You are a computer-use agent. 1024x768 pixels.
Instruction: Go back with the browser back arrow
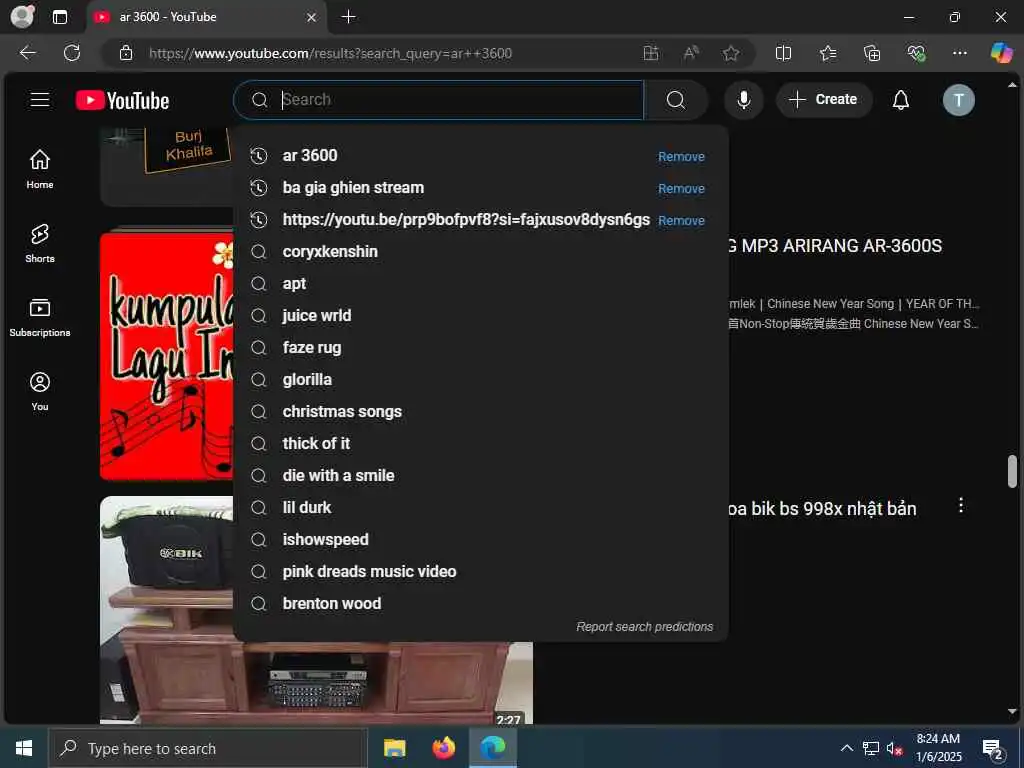pos(27,53)
